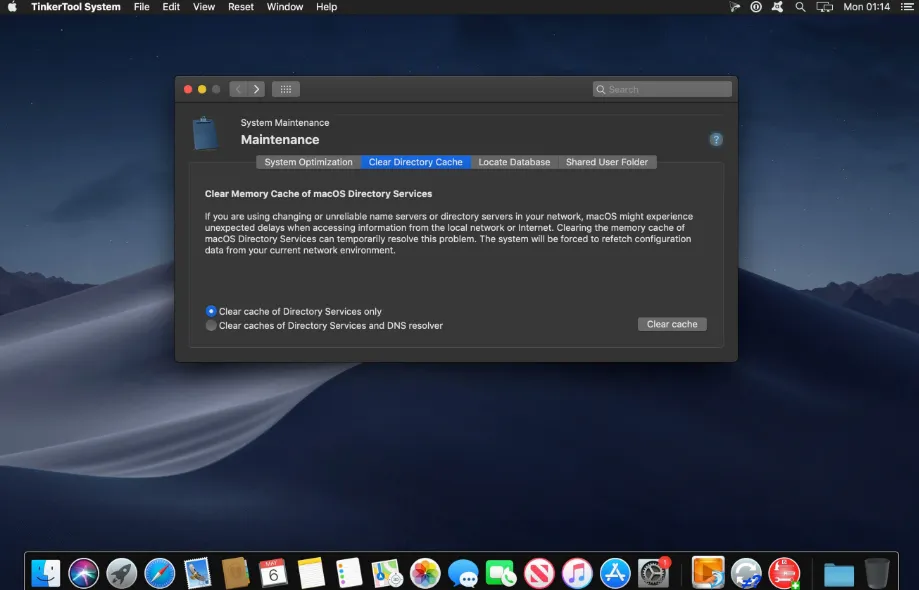Show all panes with grid button
The width and height of the screenshot is (919, 590).
pos(286,89)
